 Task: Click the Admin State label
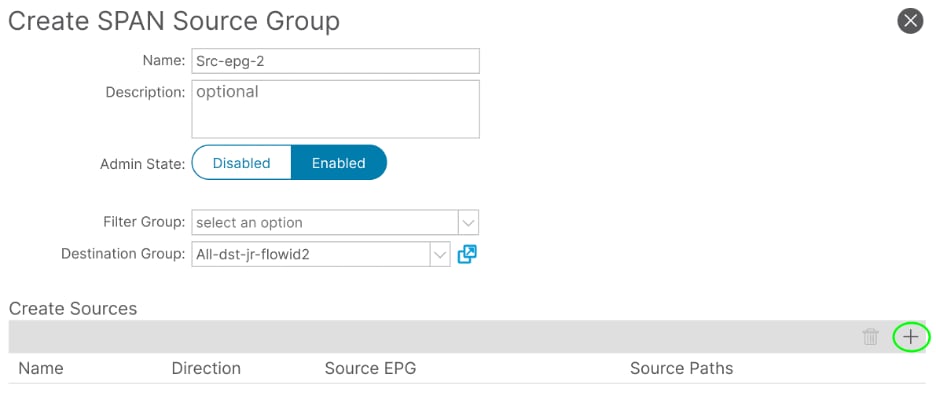[143, 164]
